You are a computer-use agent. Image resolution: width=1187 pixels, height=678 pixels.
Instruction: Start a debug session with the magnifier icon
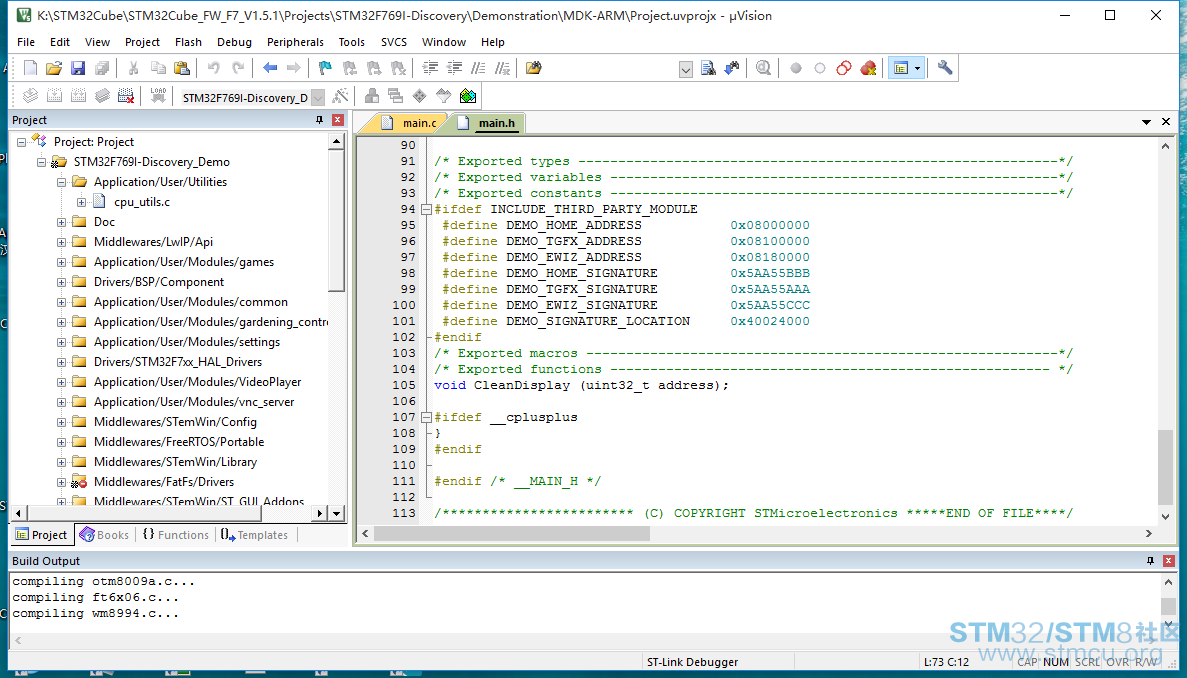763,68
